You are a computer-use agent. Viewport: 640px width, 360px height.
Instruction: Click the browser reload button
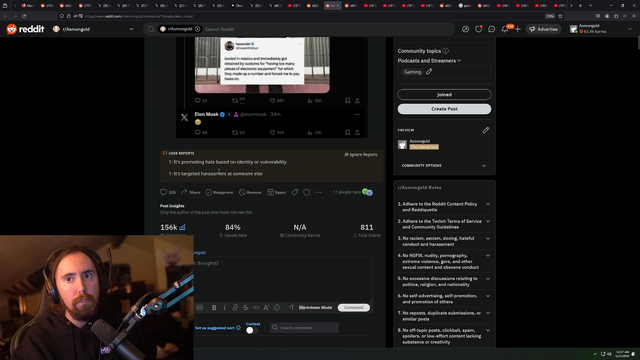tap(24, 16)
